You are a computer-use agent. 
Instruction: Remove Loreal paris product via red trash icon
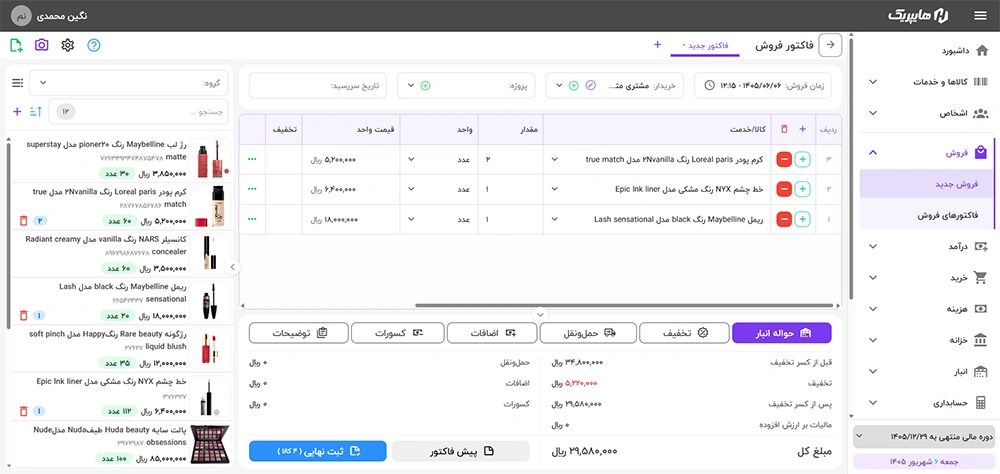click(24, 221)
